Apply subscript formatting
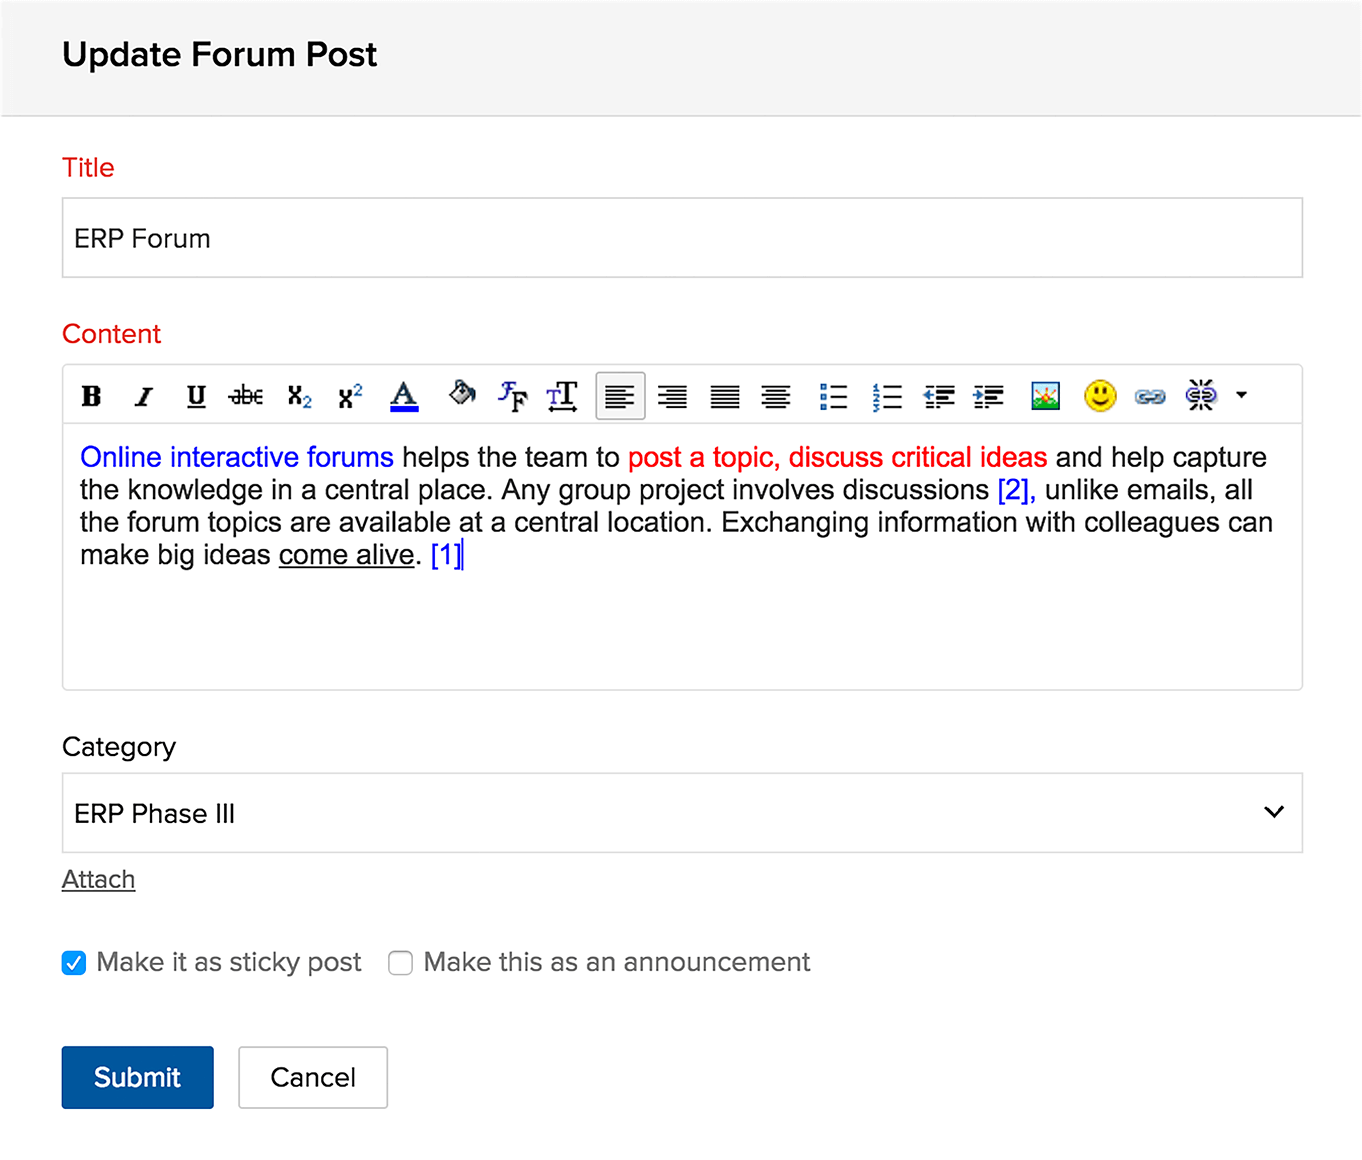The width and height of the screenshot is (1362, 1160). (299, 396)
